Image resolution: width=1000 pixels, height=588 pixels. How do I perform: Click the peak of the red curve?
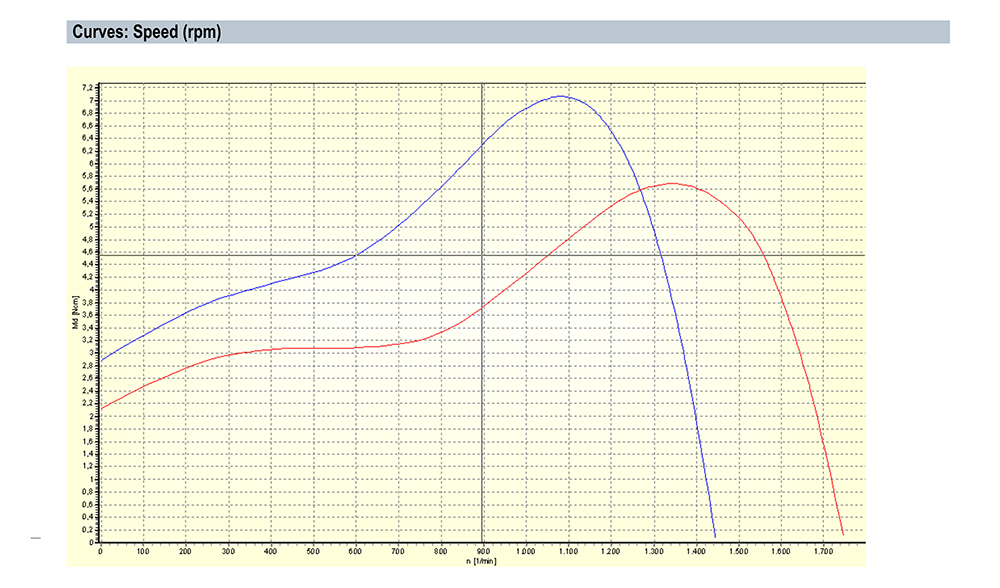click(x=671, y=183)
